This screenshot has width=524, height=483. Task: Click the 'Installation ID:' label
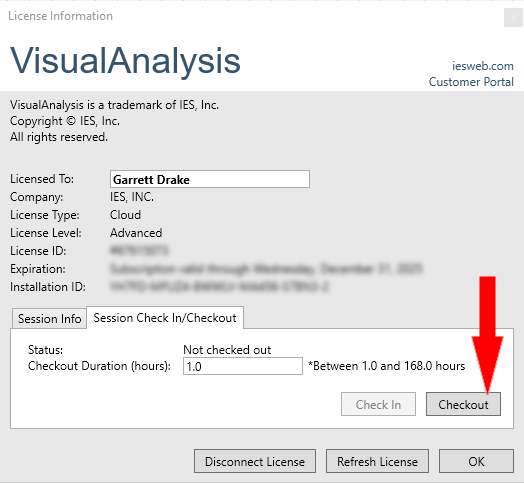(48, 287)
